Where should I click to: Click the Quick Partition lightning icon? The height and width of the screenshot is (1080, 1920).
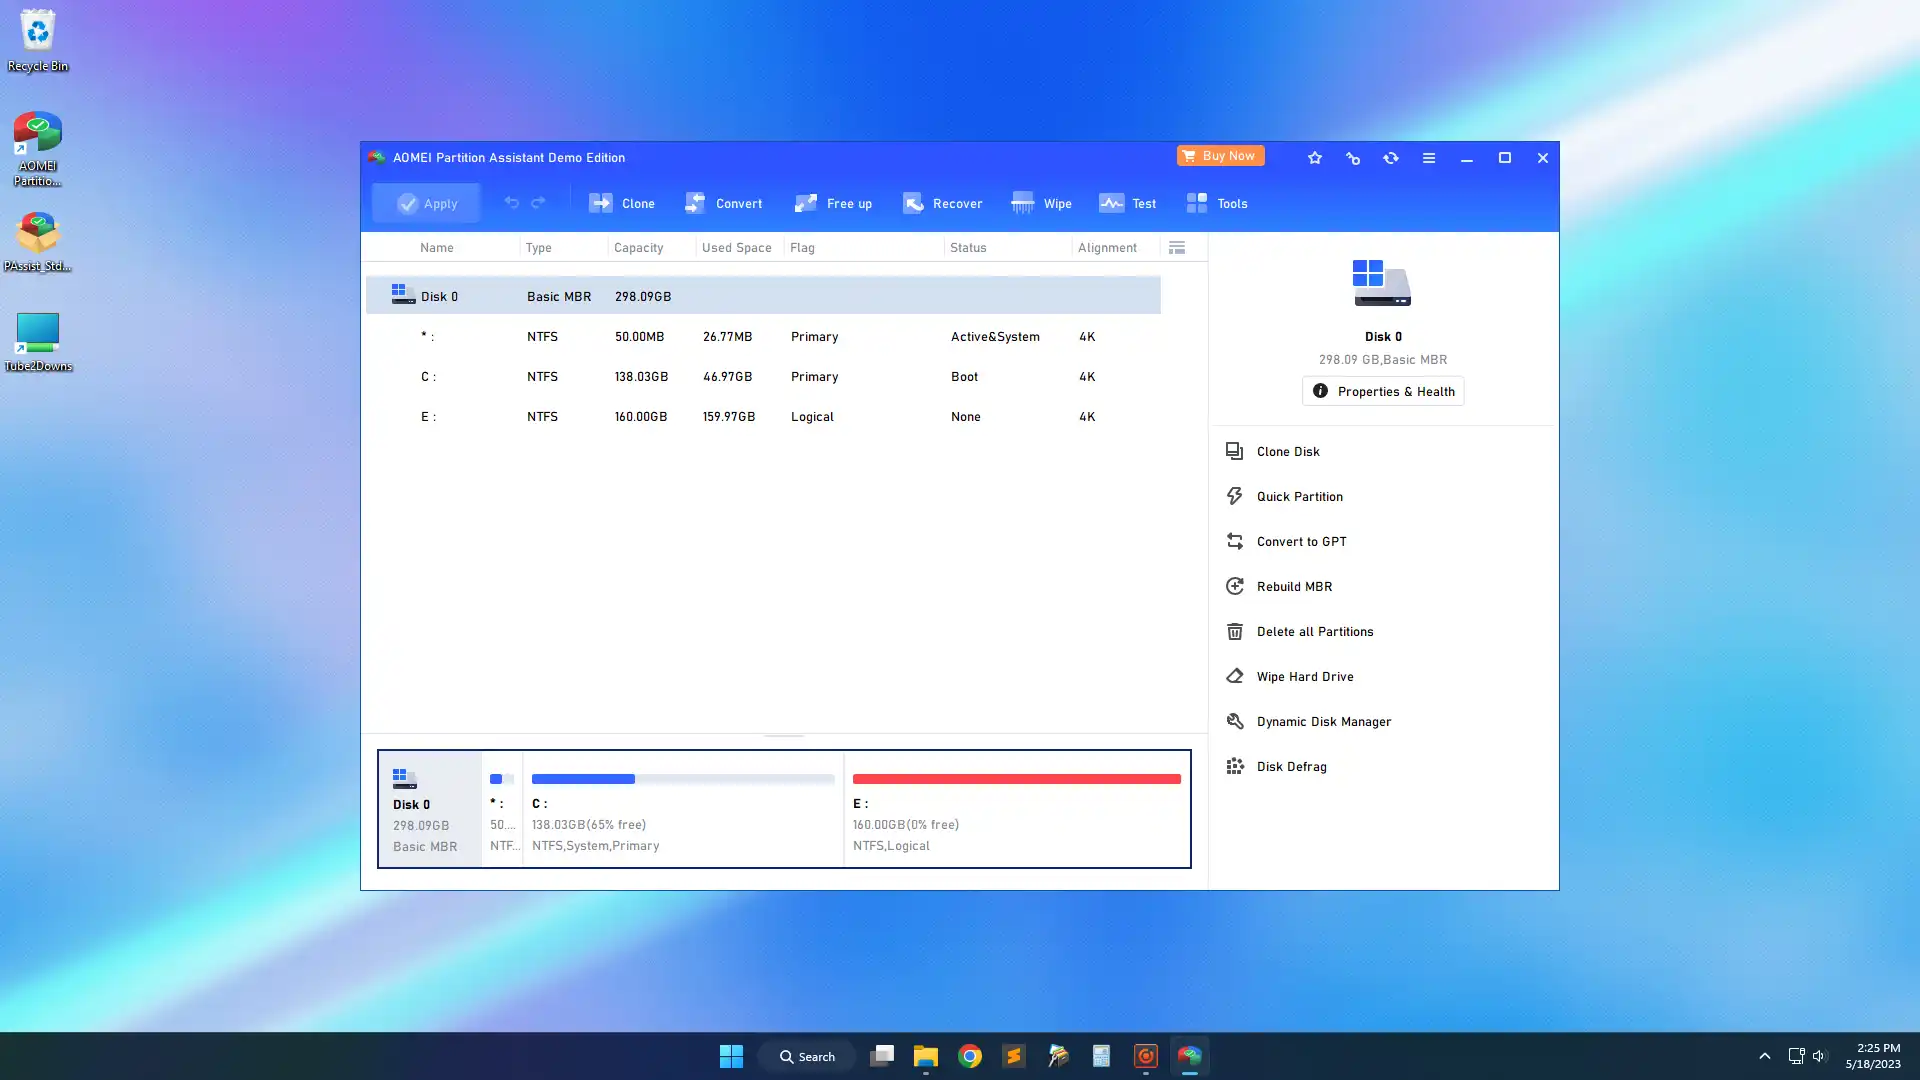[x=1235, y=496]
